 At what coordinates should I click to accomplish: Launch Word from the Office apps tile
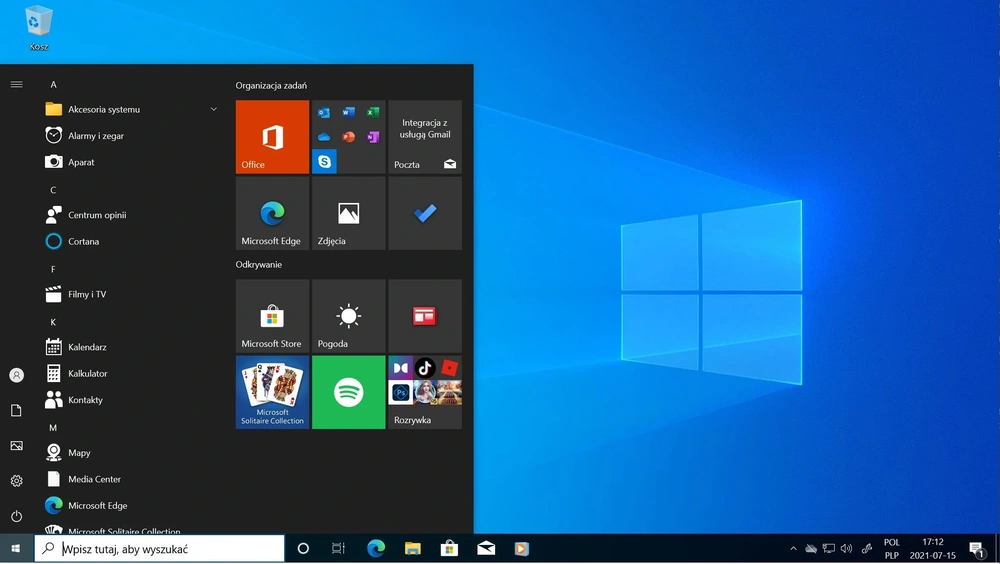[x=348, y=113]
